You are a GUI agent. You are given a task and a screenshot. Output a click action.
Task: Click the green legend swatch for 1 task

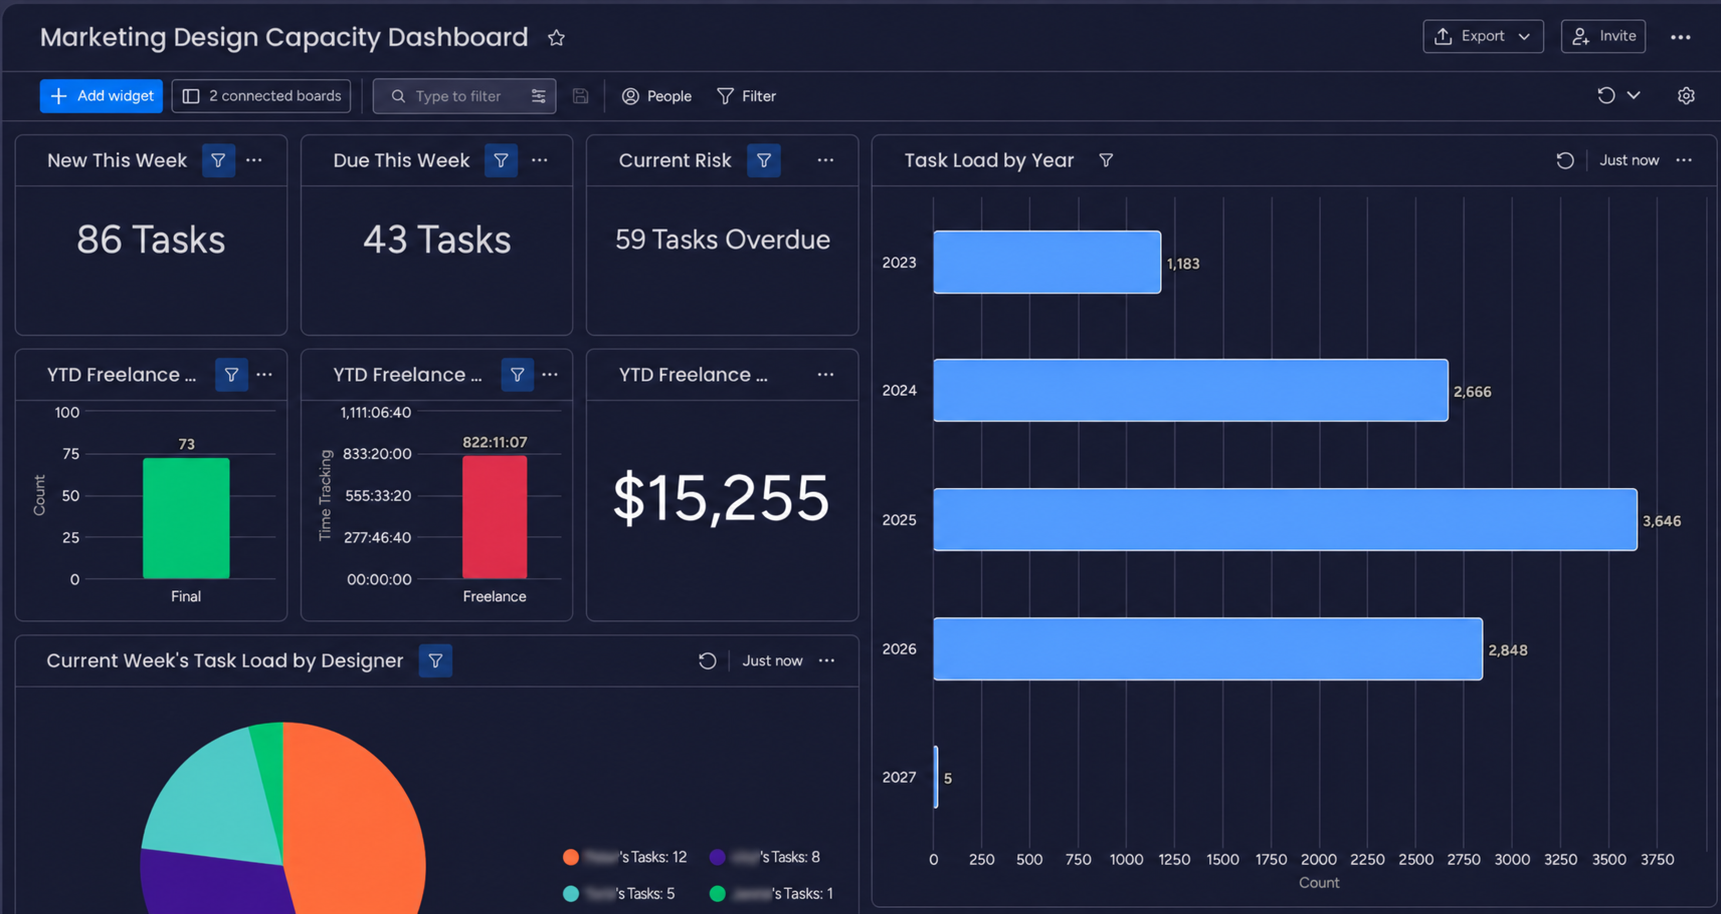click(717, 894)
